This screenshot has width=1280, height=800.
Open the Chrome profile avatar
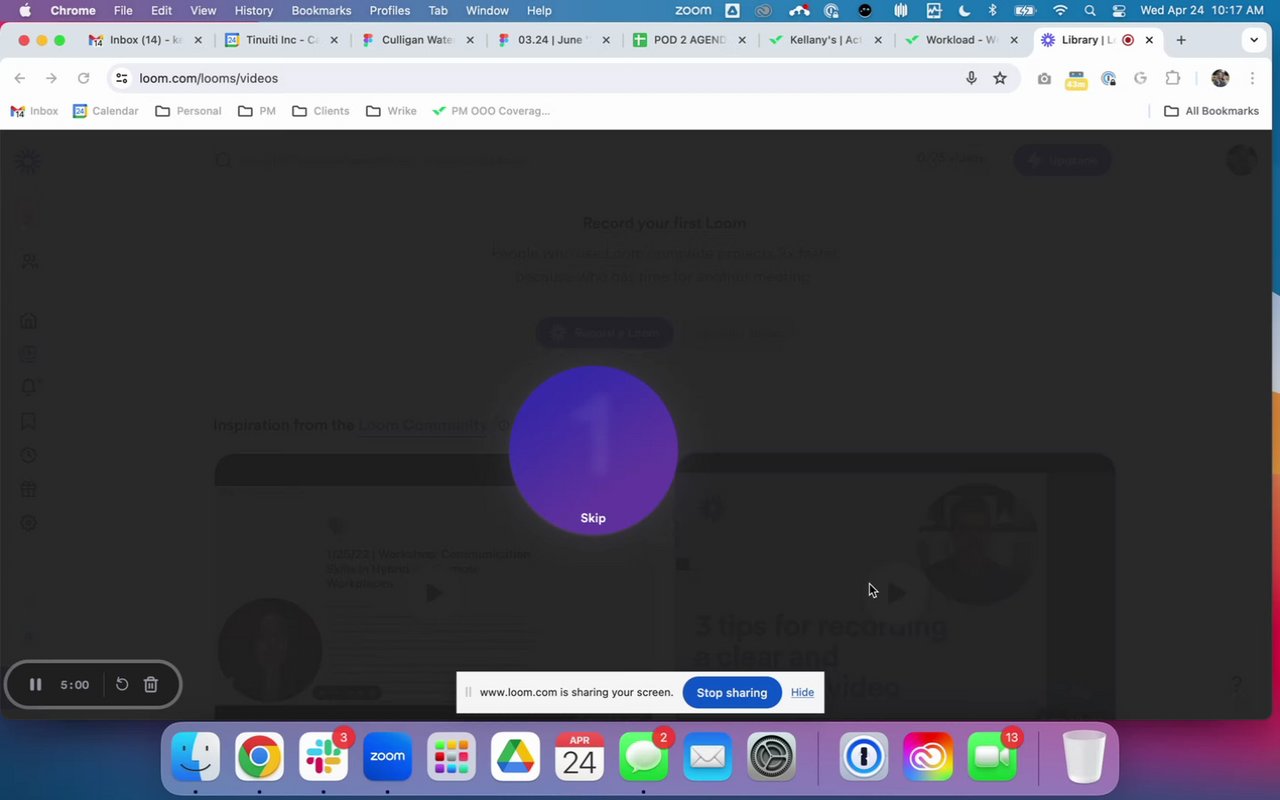1220,78
